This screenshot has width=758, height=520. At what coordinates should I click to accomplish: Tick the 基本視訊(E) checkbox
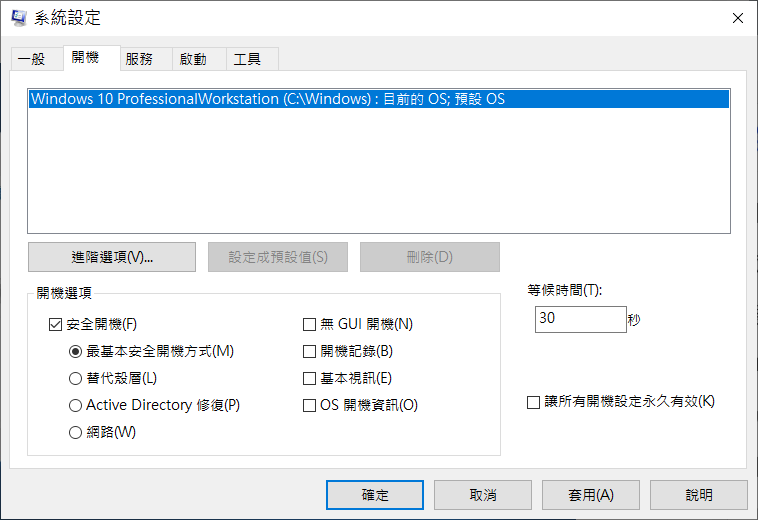click(x=309, y=378)
